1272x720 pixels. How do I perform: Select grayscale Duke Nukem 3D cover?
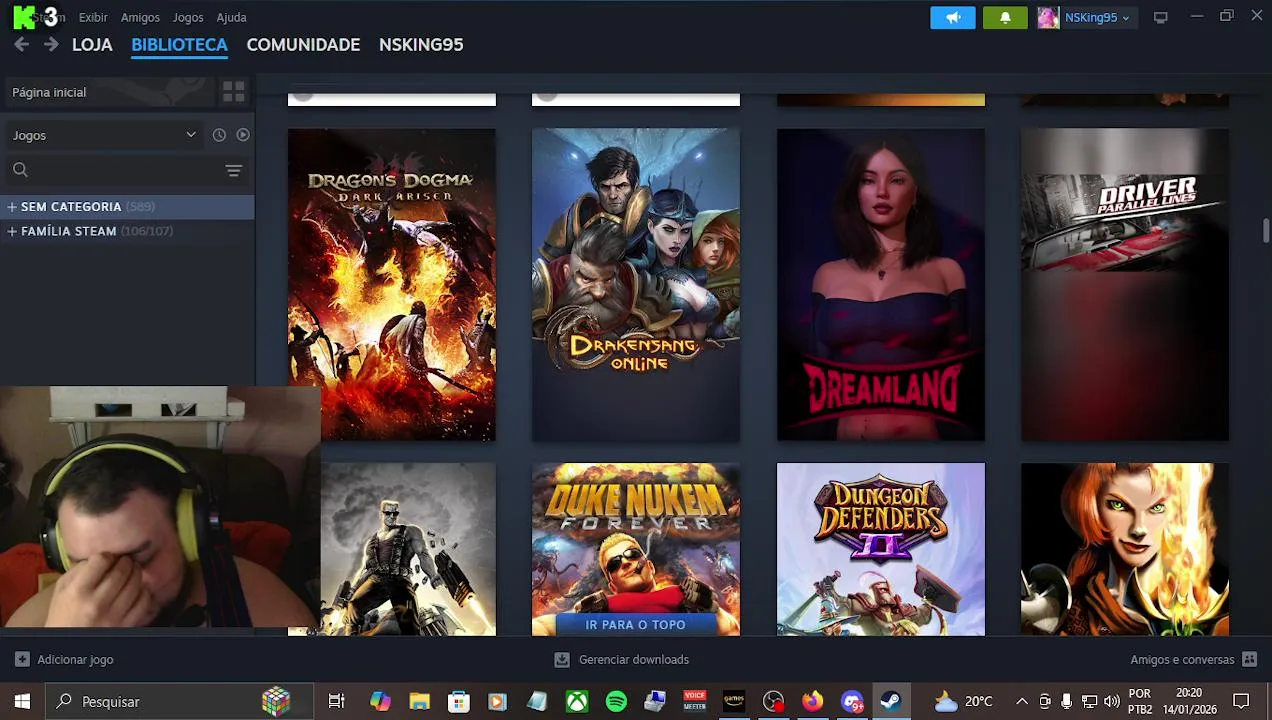click(x=408, y=549)
